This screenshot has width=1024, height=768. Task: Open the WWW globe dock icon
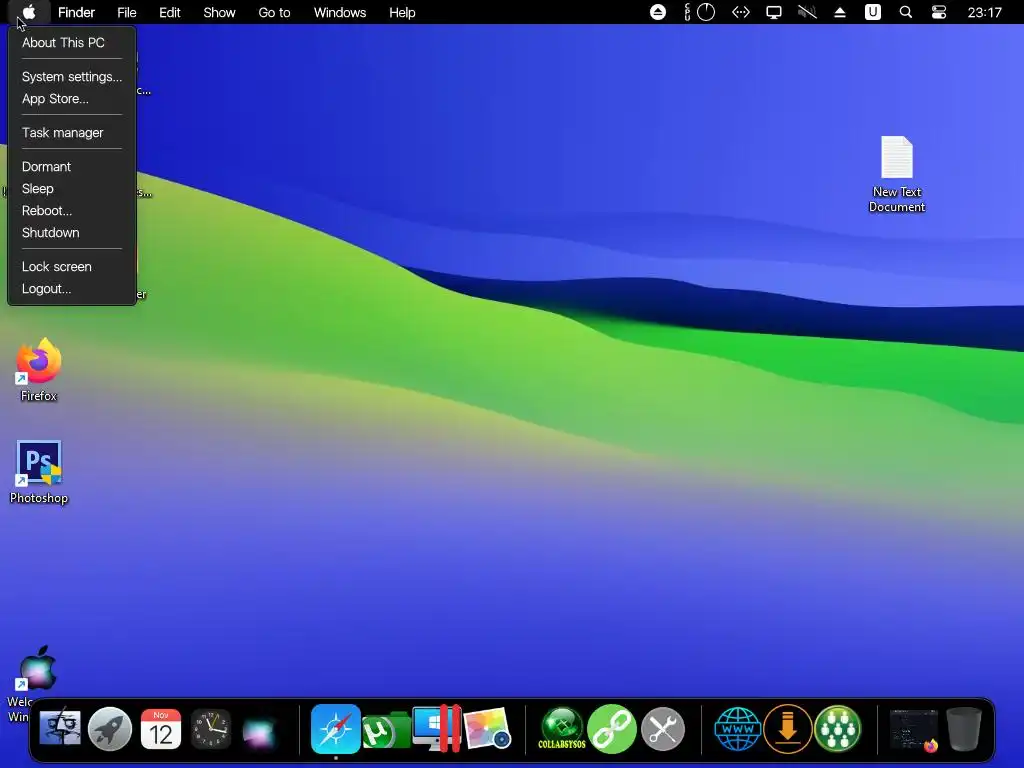pos(737,728)
